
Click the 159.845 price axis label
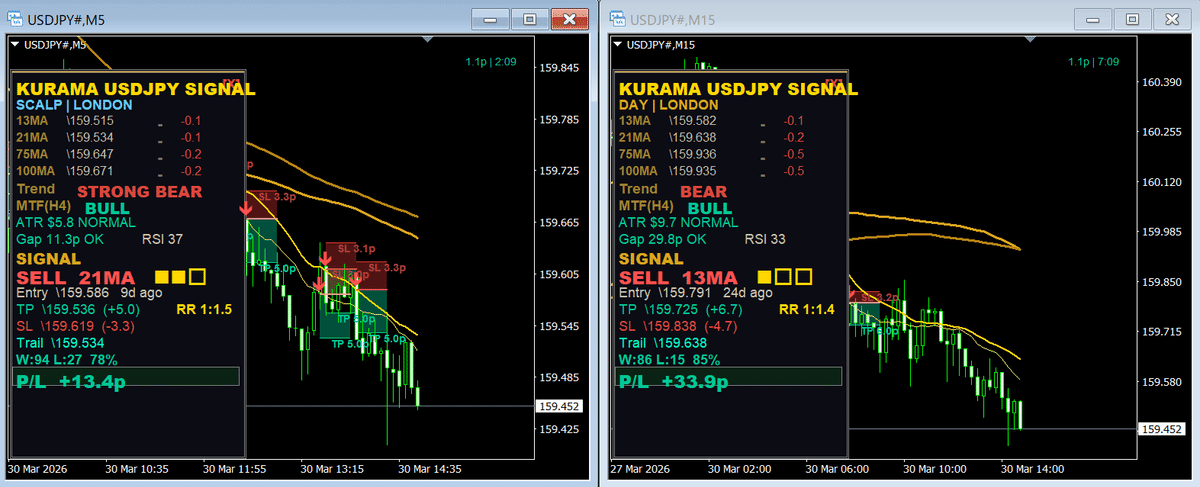click(559, 68)
